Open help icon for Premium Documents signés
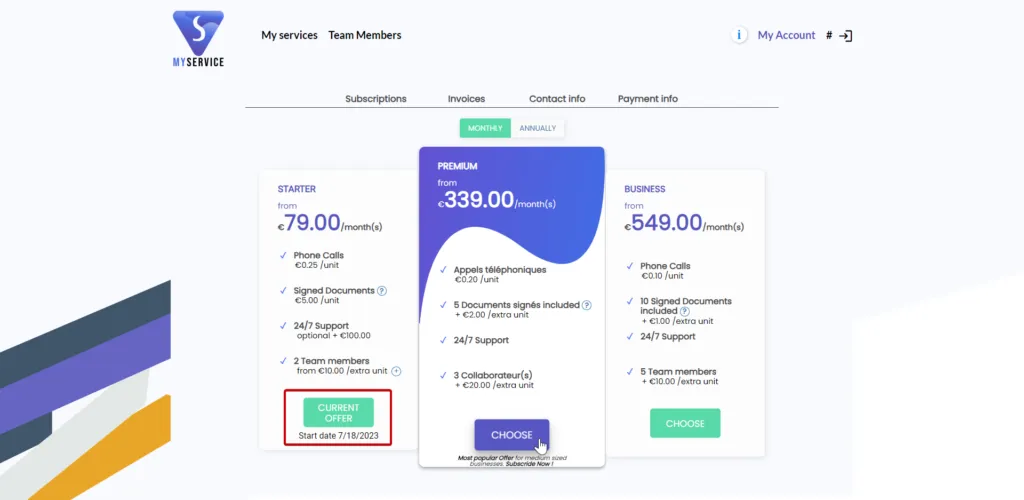 coord(586,305)
